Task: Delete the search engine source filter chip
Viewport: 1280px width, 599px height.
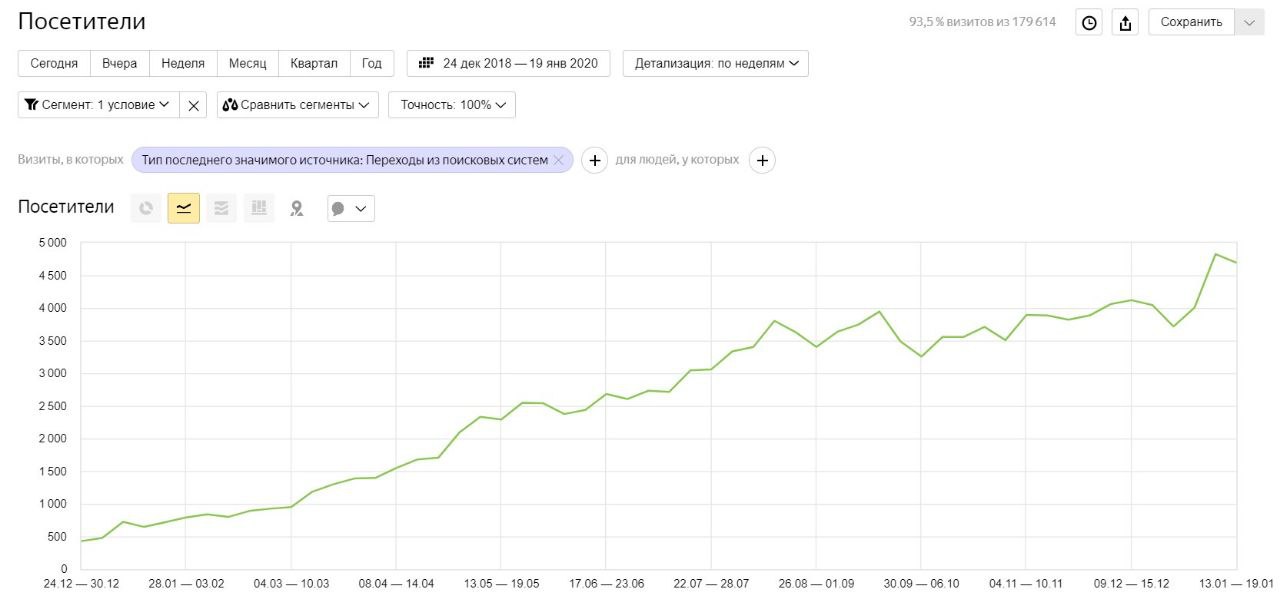Action: point(558,160)
